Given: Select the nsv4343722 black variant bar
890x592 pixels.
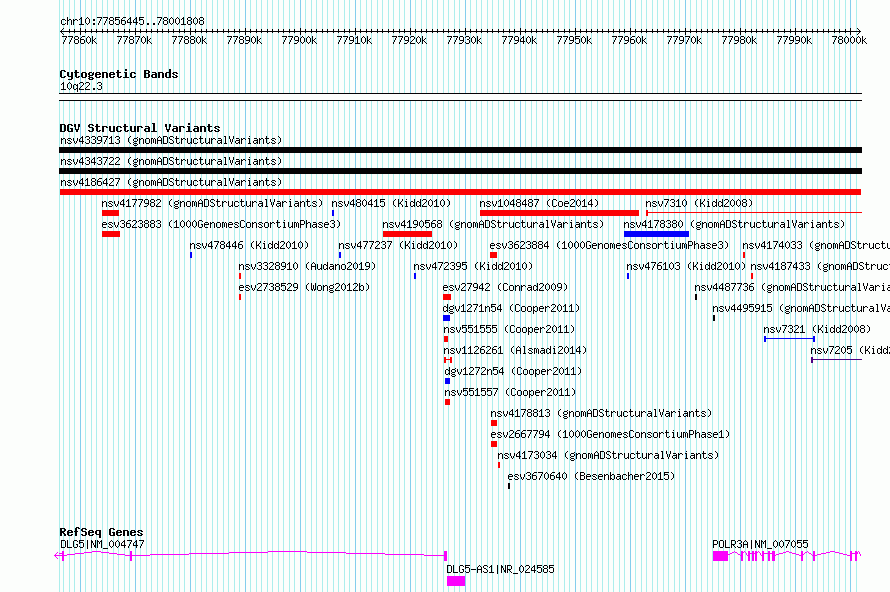Looking at the screenshot, I should (460, 171).
